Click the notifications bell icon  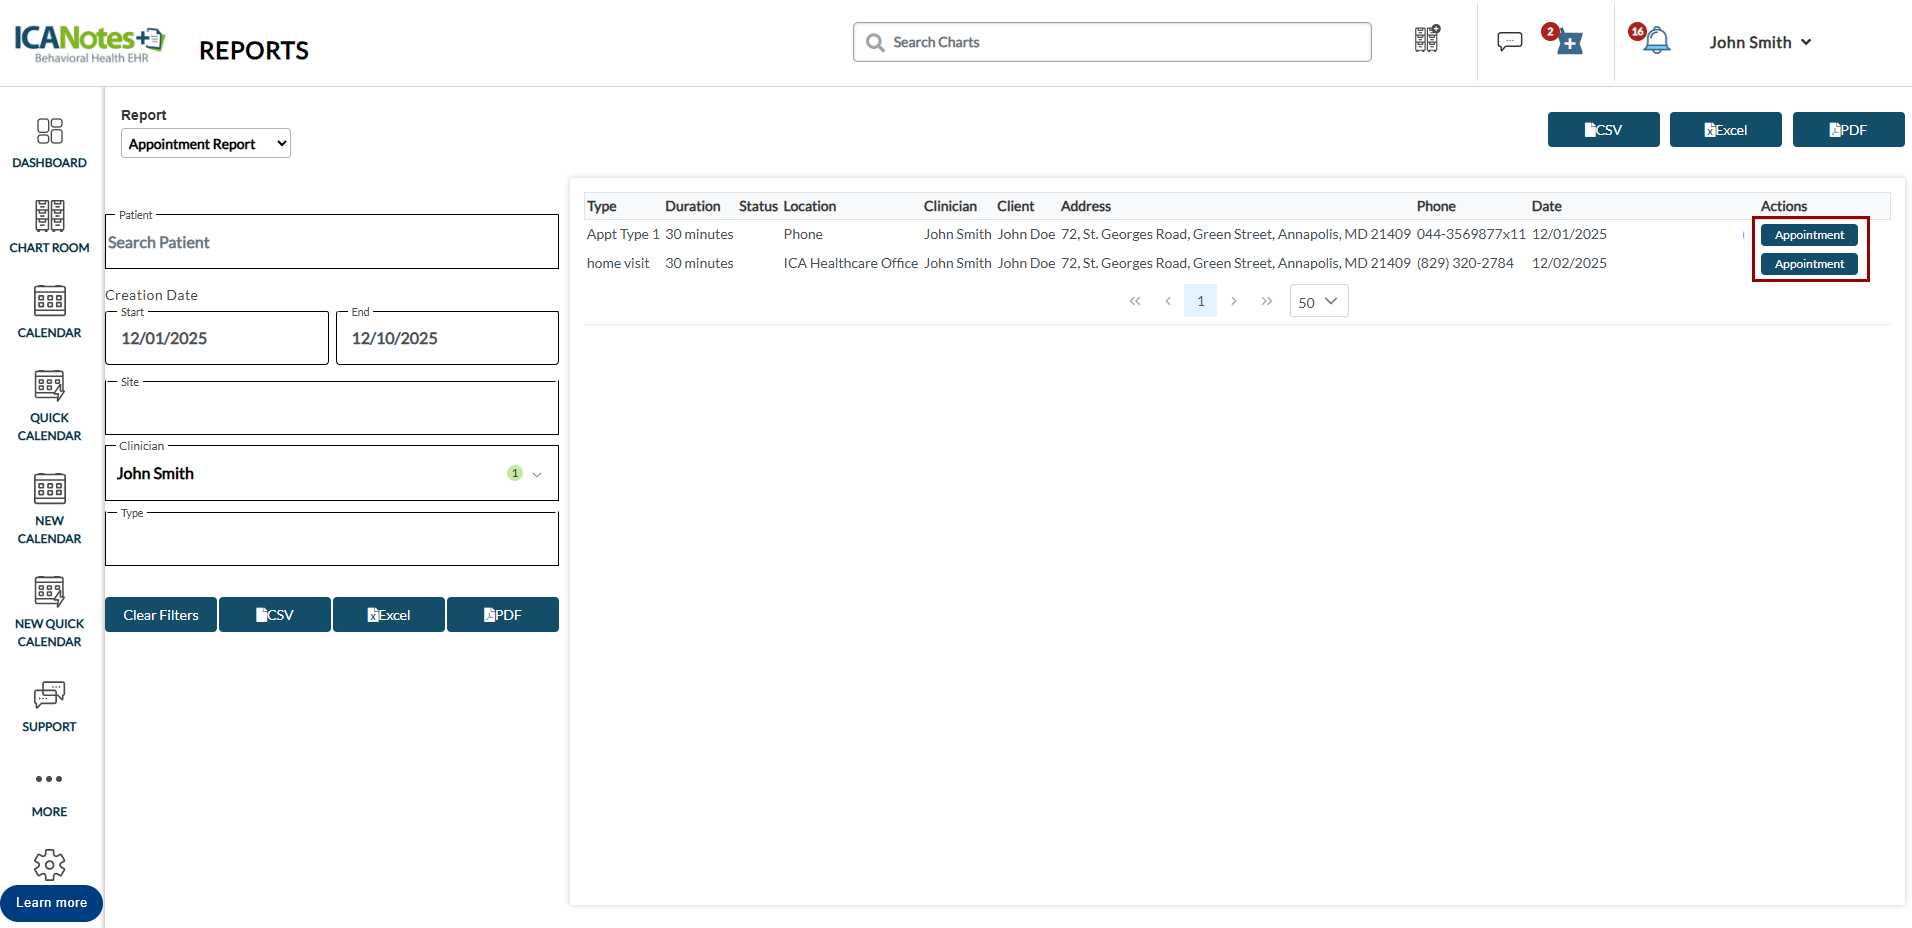(x=1657, y=41)
